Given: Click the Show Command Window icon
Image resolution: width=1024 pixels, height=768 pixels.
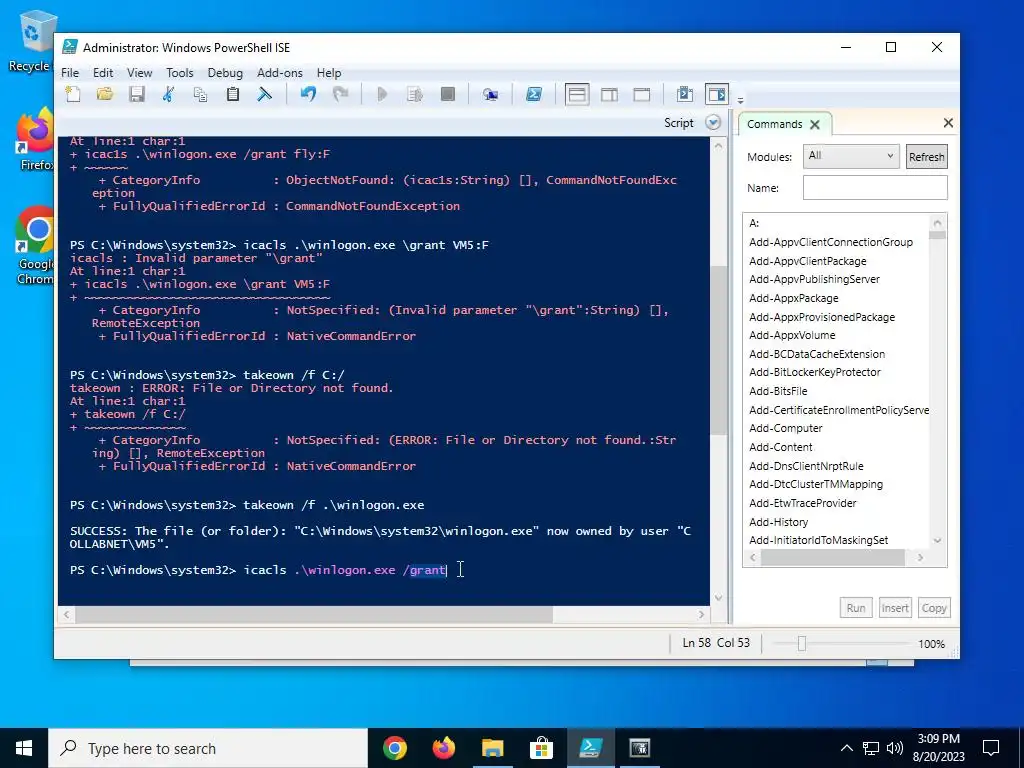Looking at the screenshot, I should (684, 94).
